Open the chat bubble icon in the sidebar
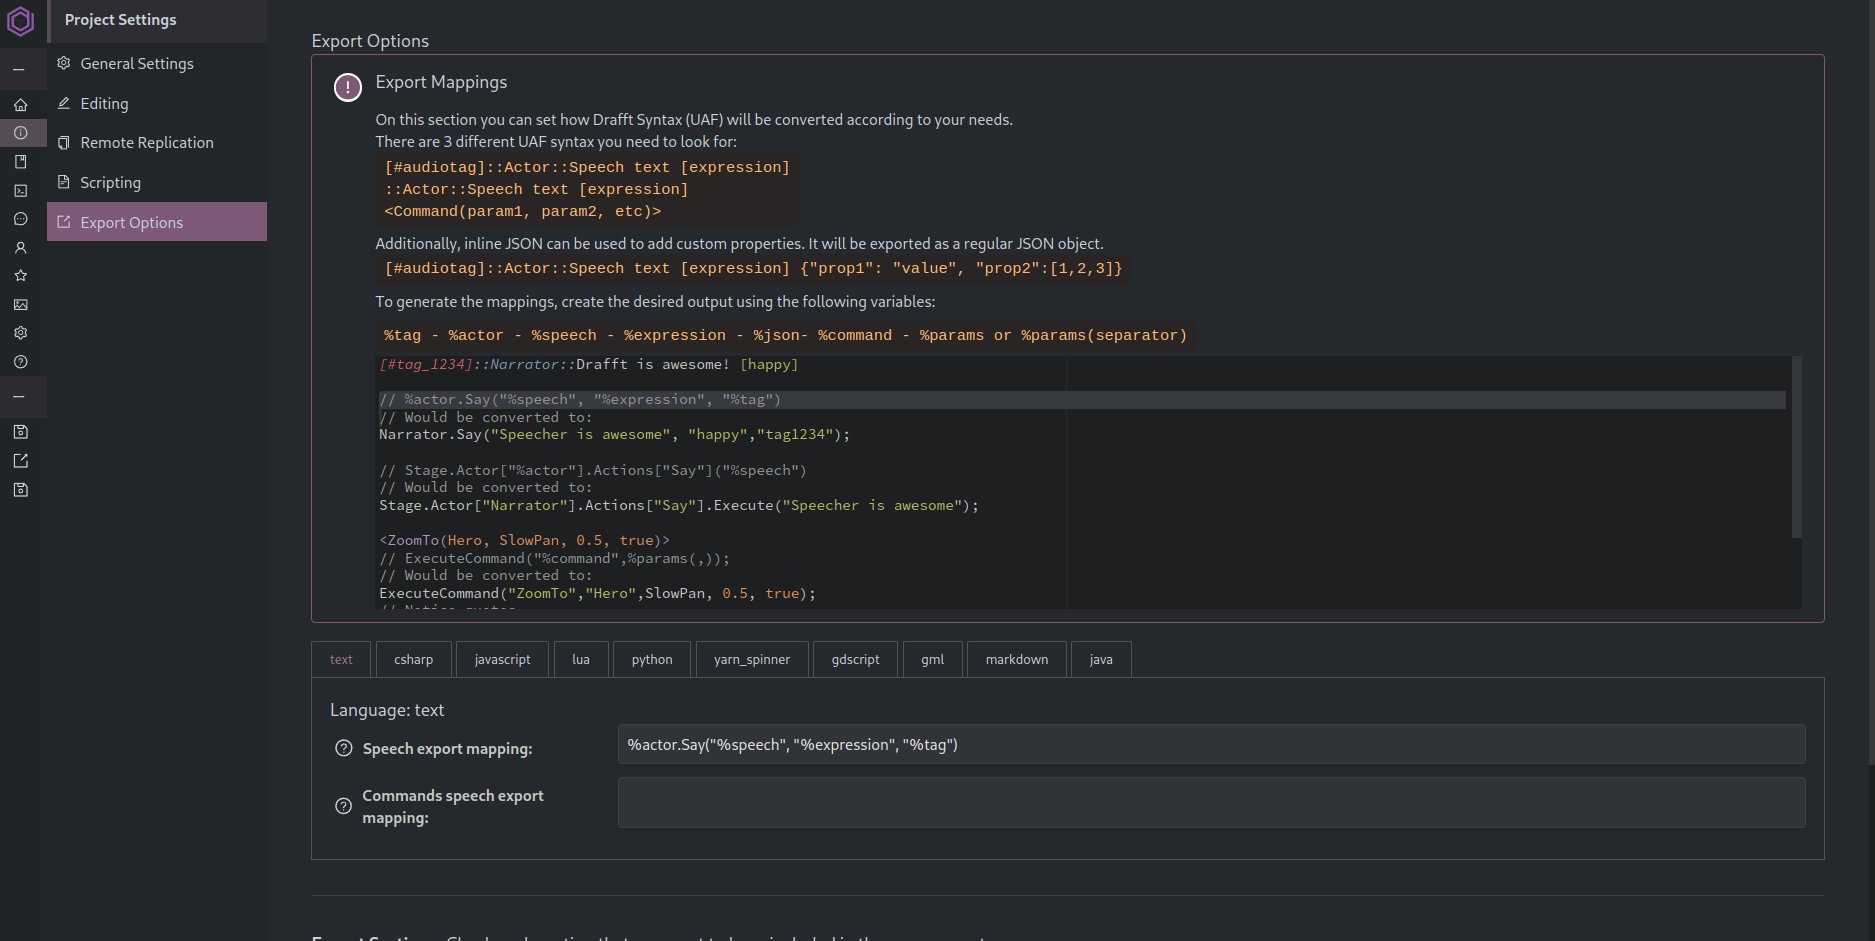The image size is (1875, 941). [21, 218]
